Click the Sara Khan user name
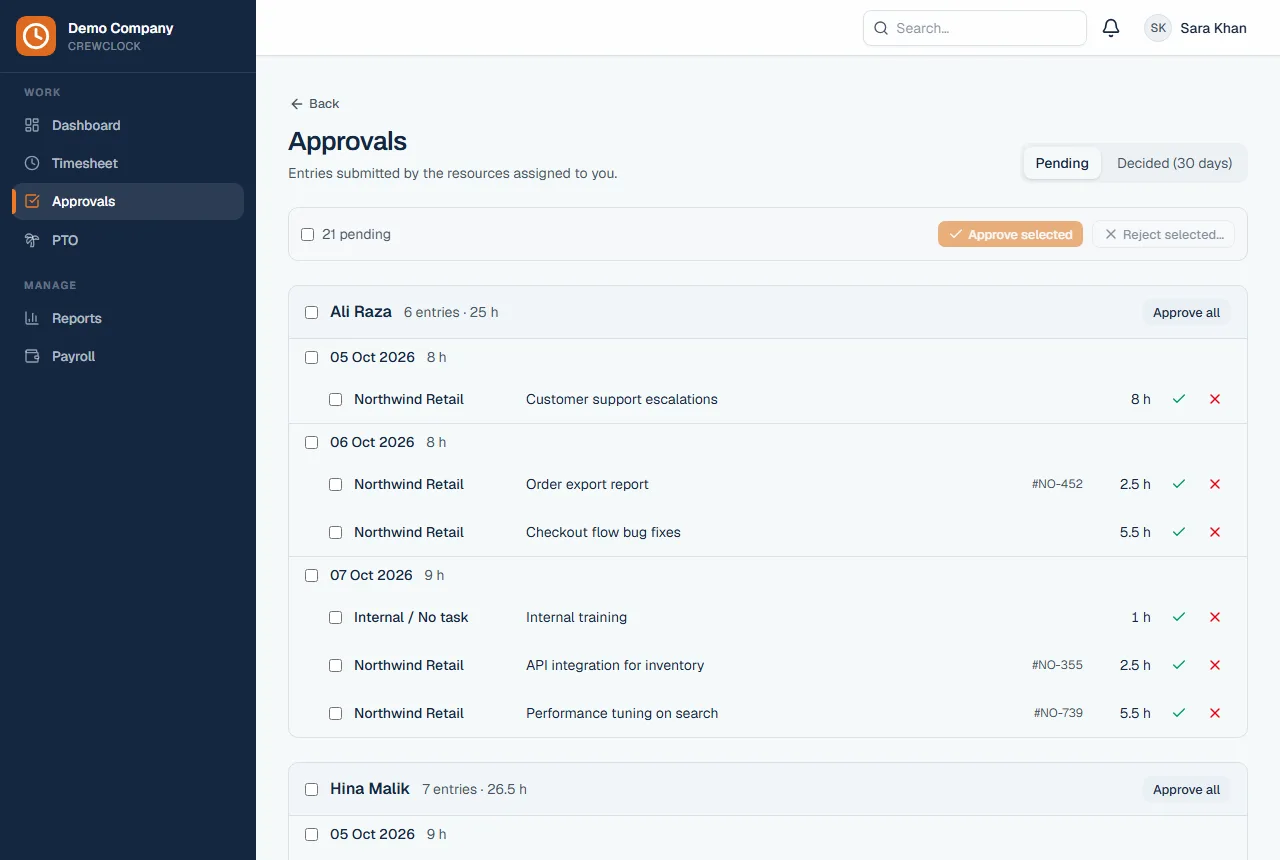The height and width of the screenshot is (860, 1280). coord(1213,28)
